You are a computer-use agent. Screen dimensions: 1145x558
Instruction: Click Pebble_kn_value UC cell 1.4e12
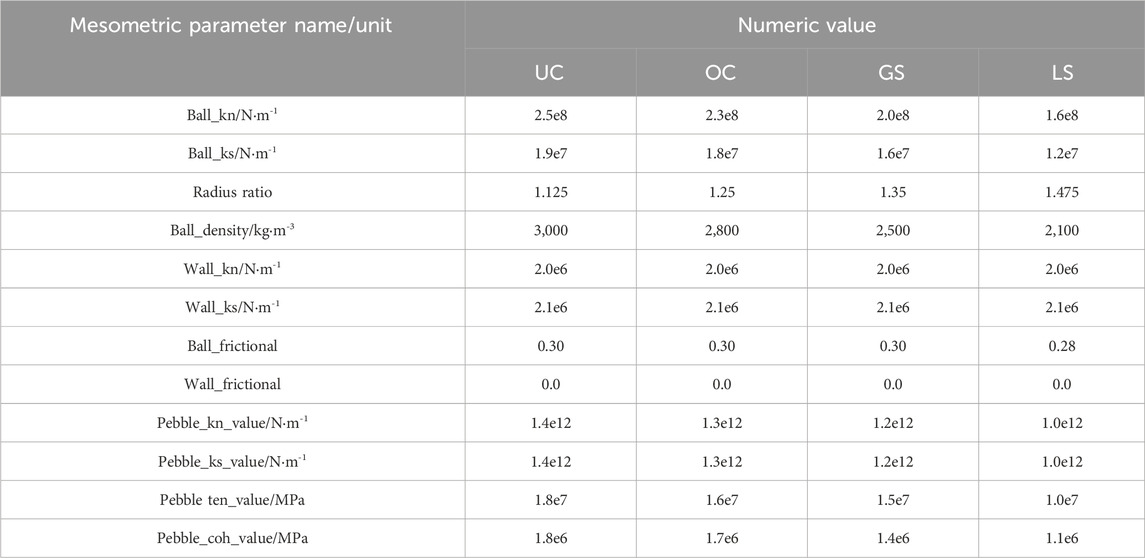click(x=550, y=422)
